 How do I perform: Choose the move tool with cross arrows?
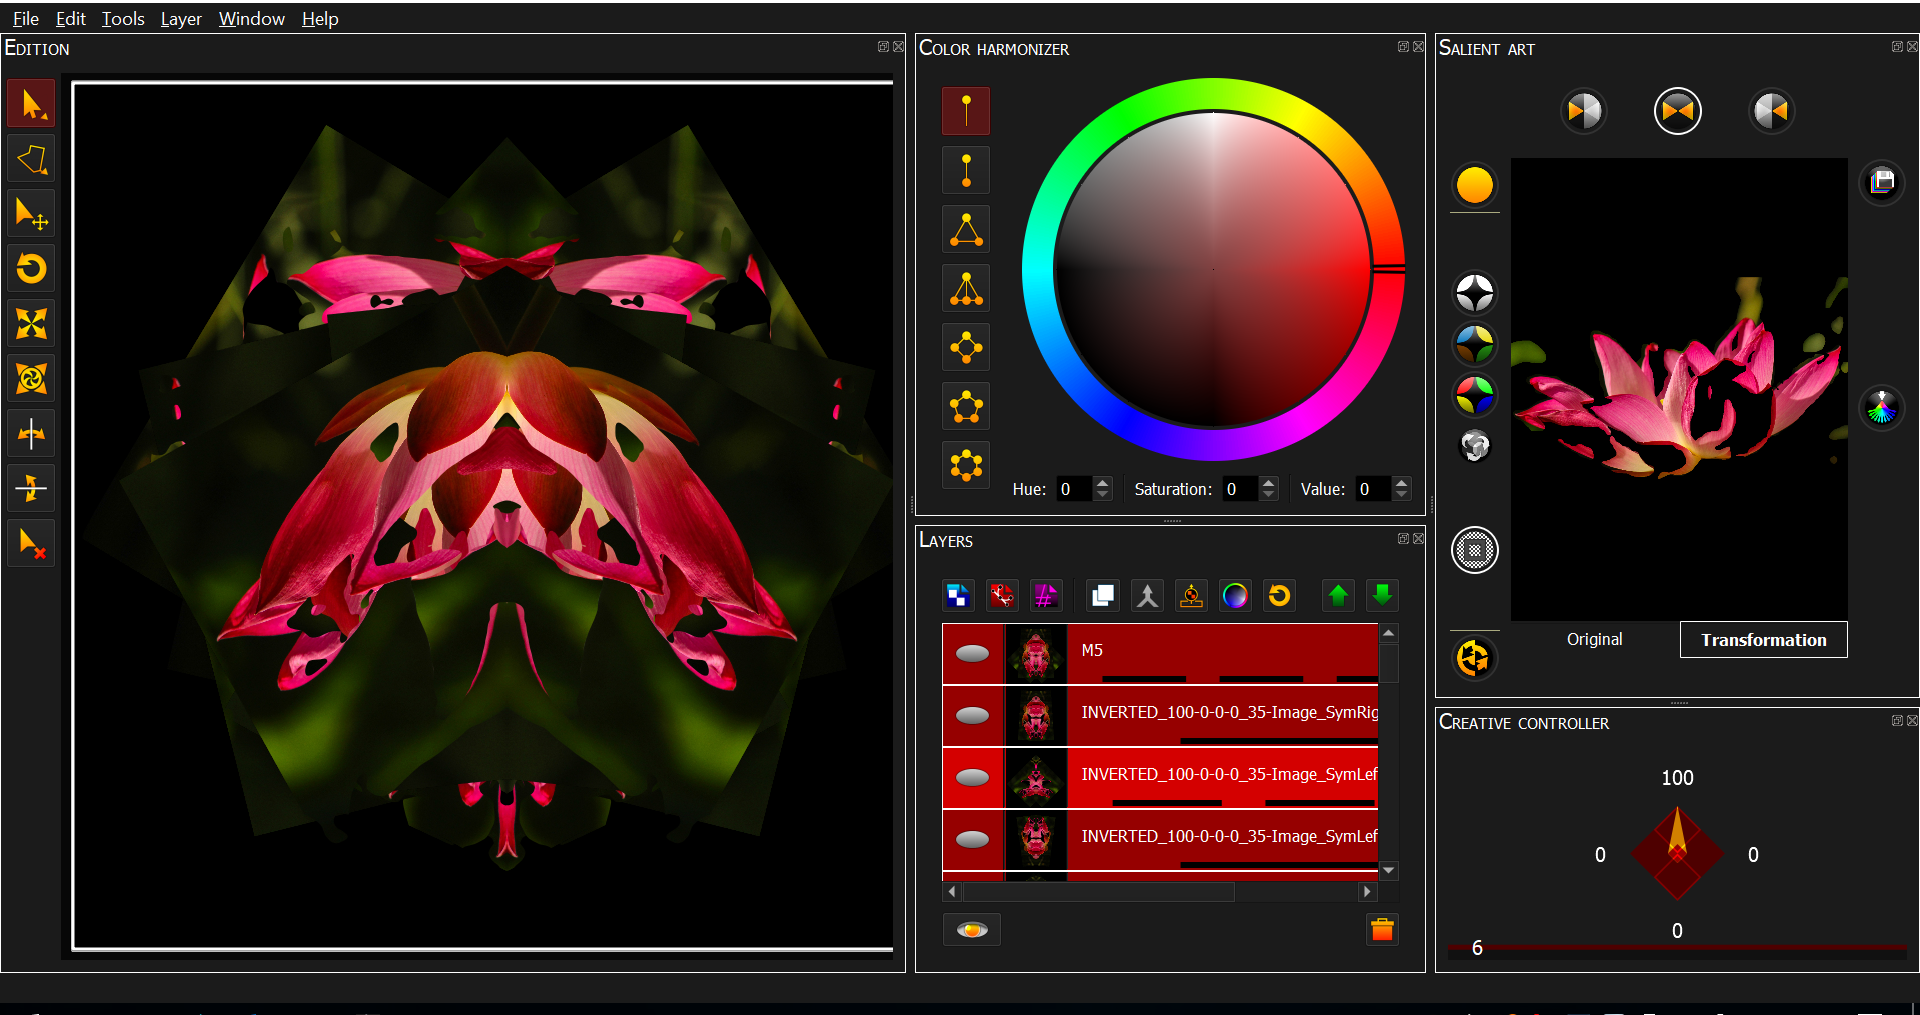[x=31, y=214]
